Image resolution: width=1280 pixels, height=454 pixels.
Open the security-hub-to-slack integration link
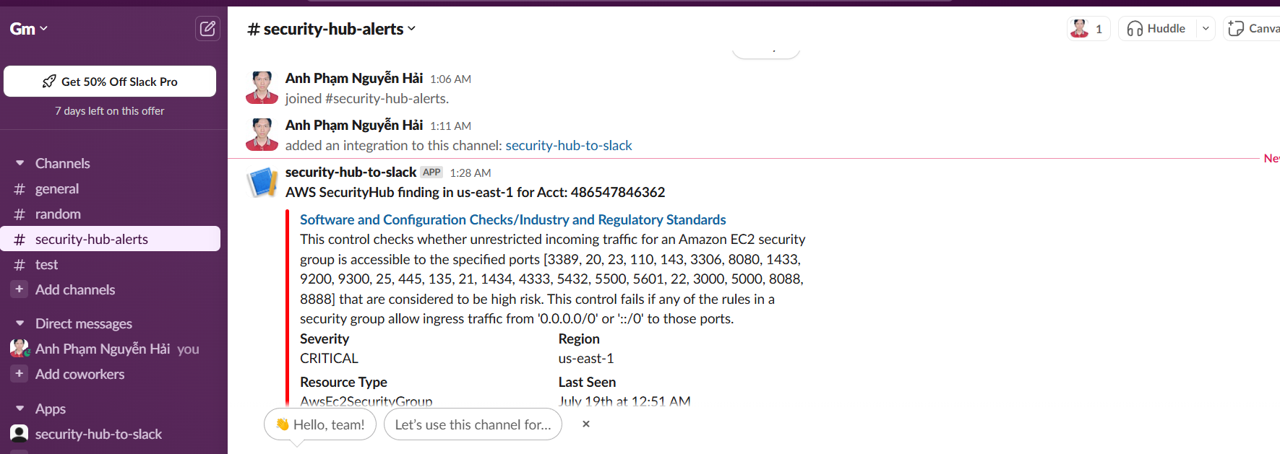(x=569, y=145)
